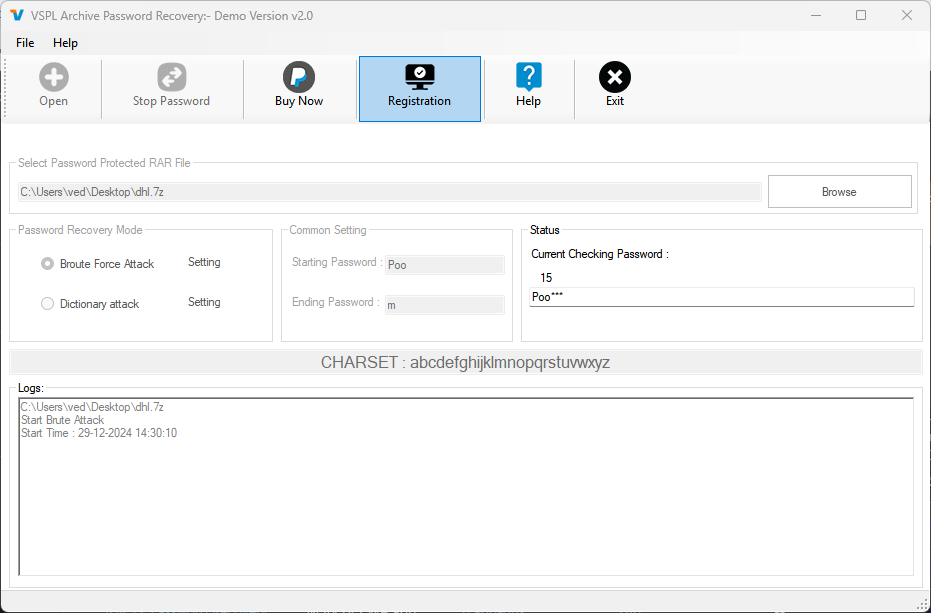This screenshot has height=613, width=931.
Task: Open Setting beside Dictionary attack
Action: (x=204, y=302)
